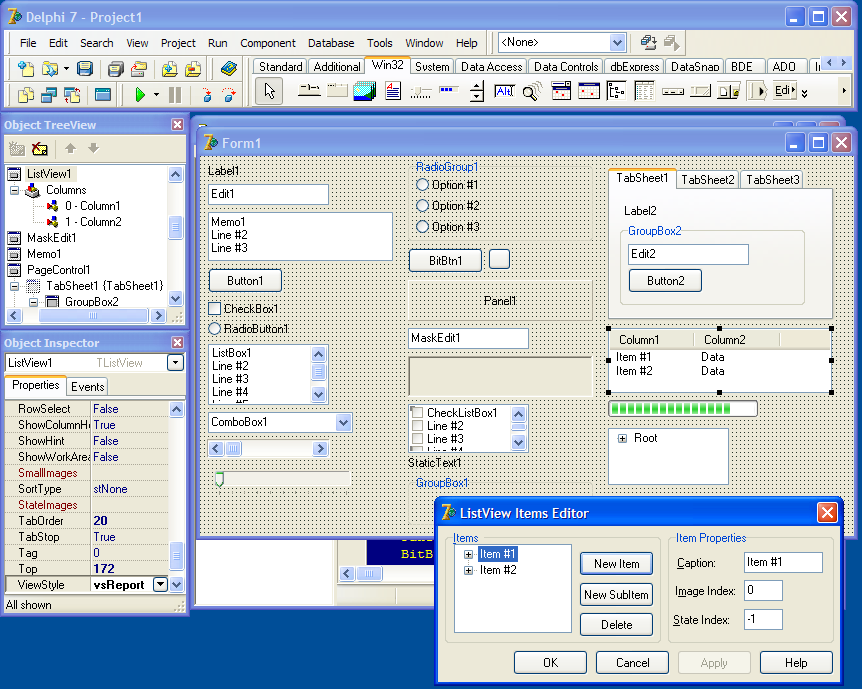Open Object Inspector component selector dropdown
Screen dimensions: 862x689
coord(175,363)
